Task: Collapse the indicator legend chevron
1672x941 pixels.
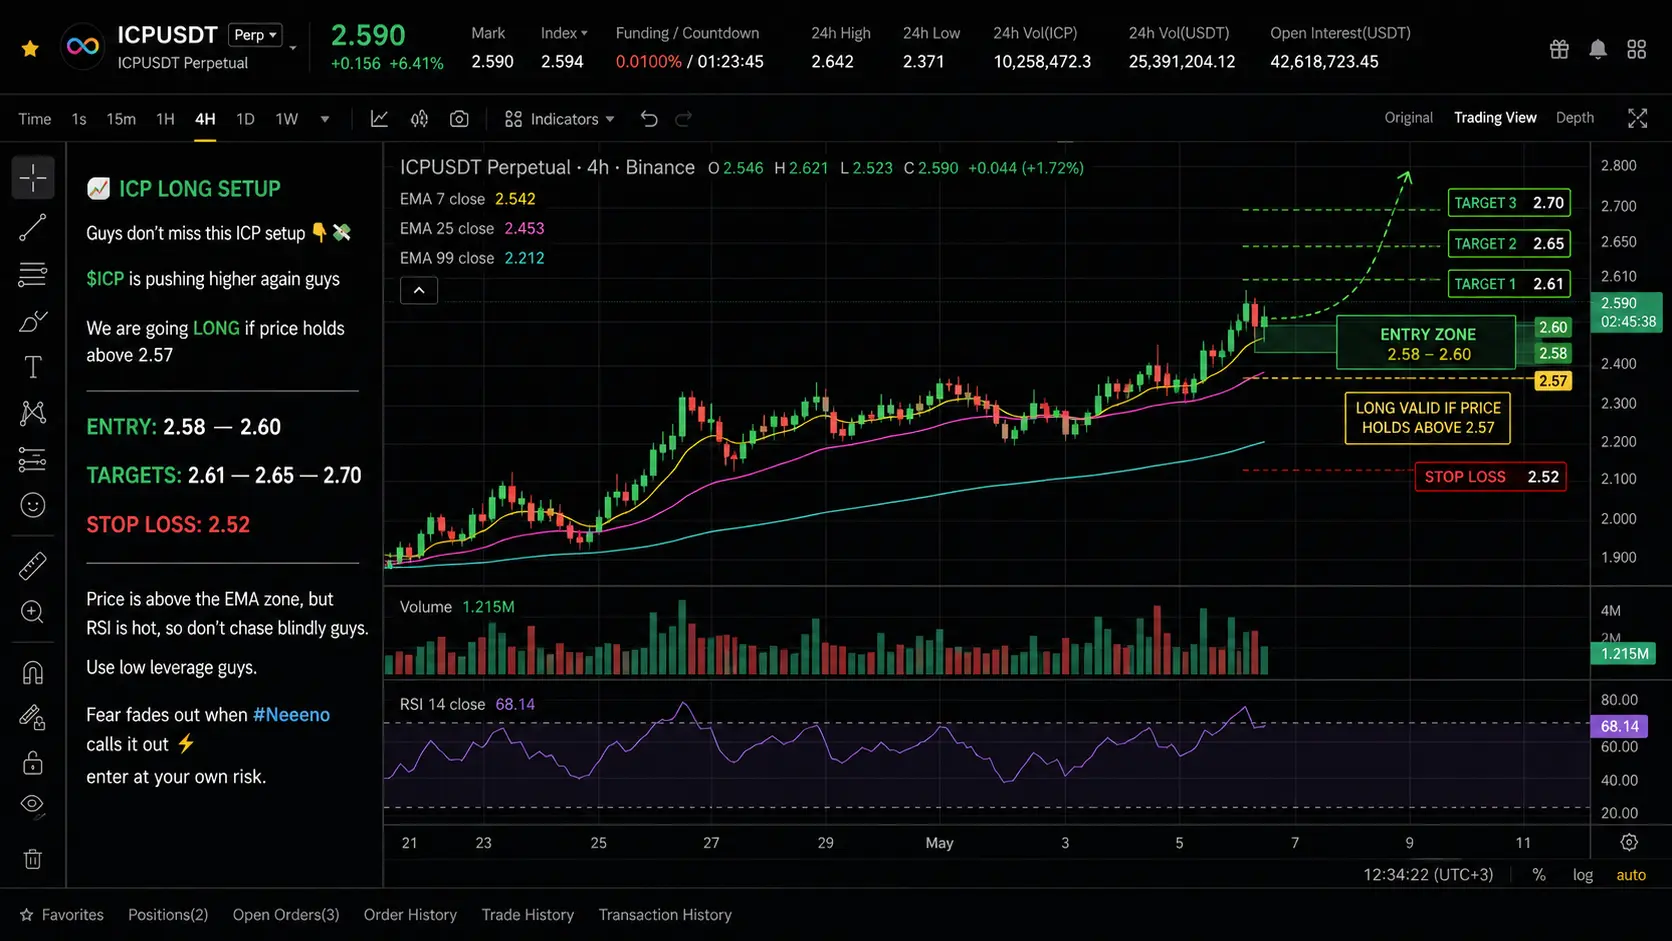Action: (x=419, y=290)
